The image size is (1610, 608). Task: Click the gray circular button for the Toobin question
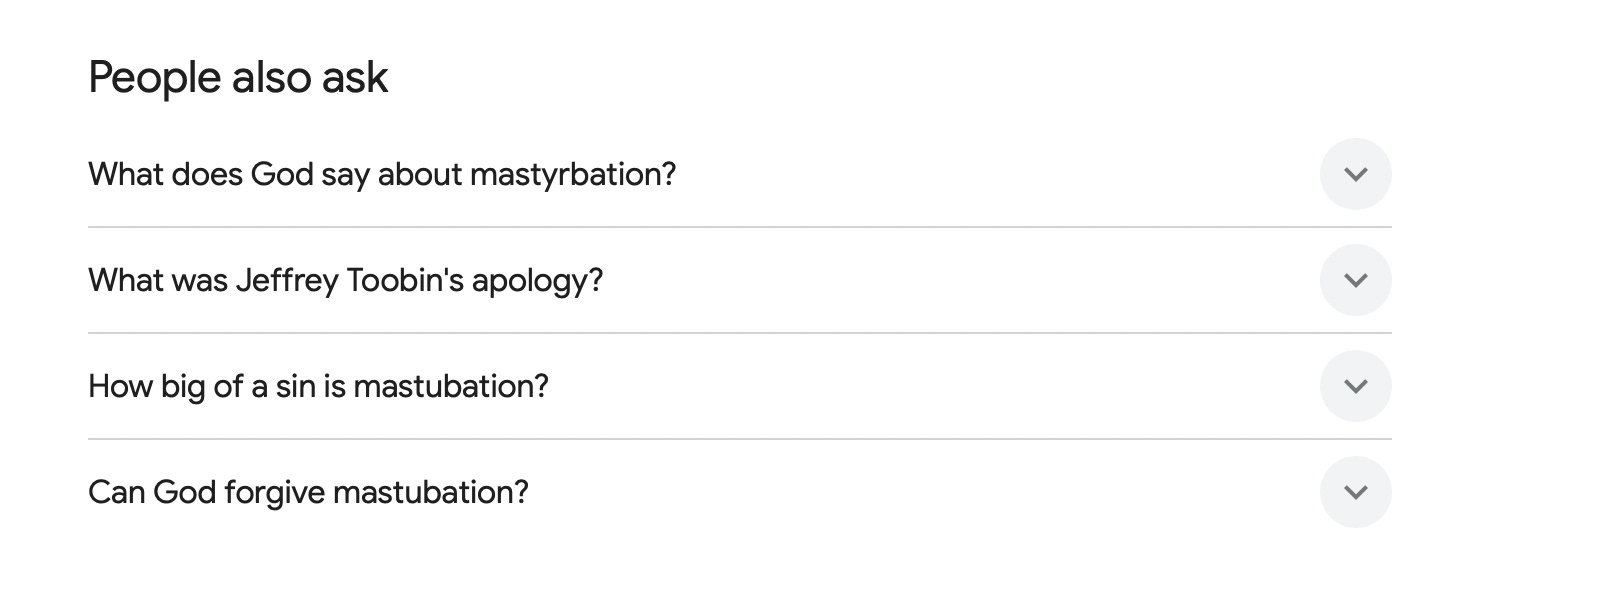point(1355,280)
